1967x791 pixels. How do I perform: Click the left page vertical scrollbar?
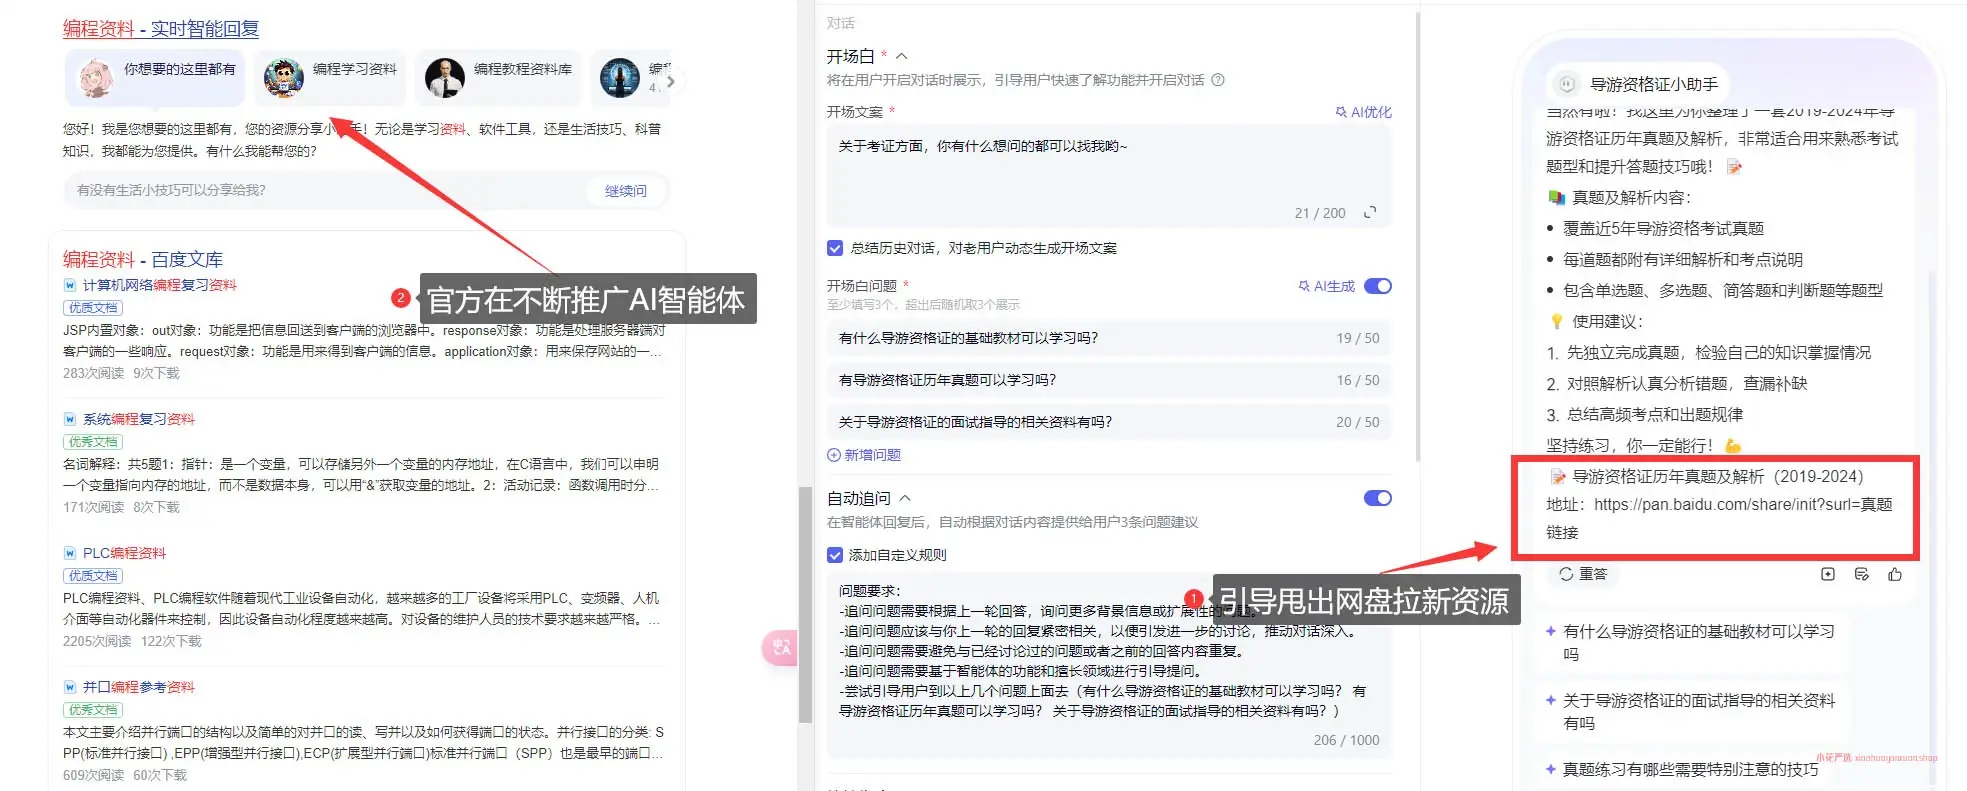805,604
